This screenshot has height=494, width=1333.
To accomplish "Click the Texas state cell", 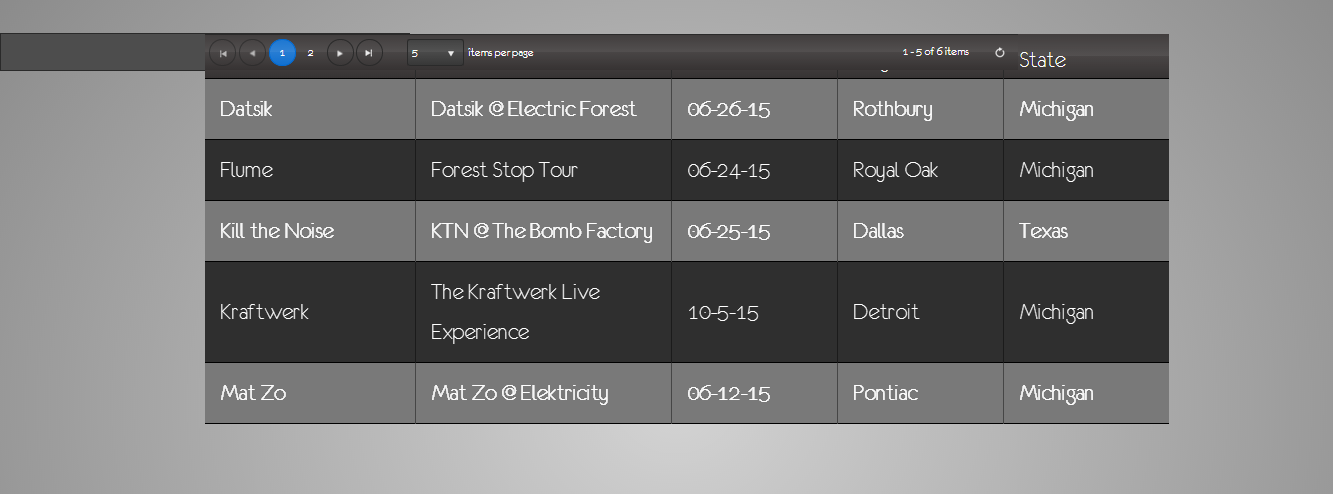I will click(x=1043, y=231).
